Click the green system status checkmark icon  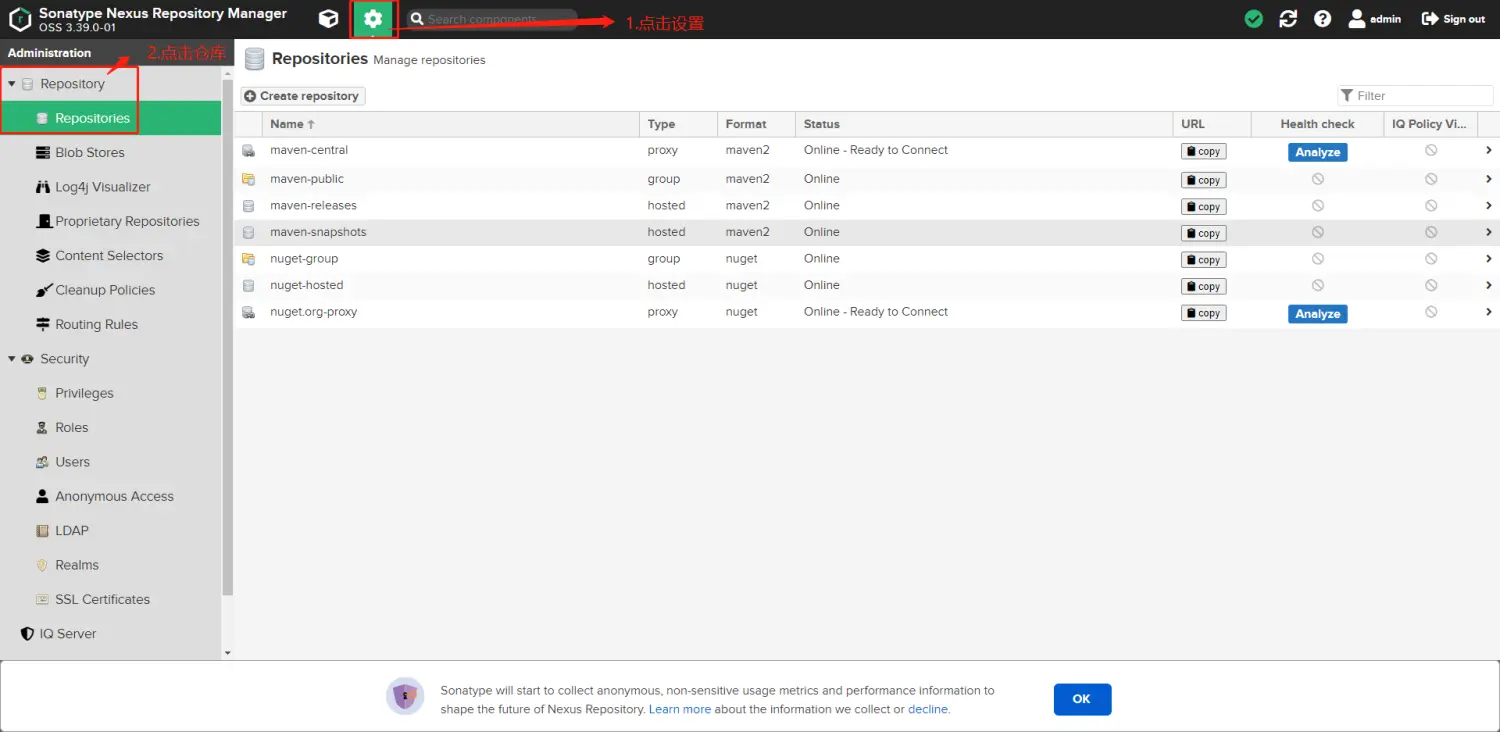pyautogui.click(x=1253, y=19)
